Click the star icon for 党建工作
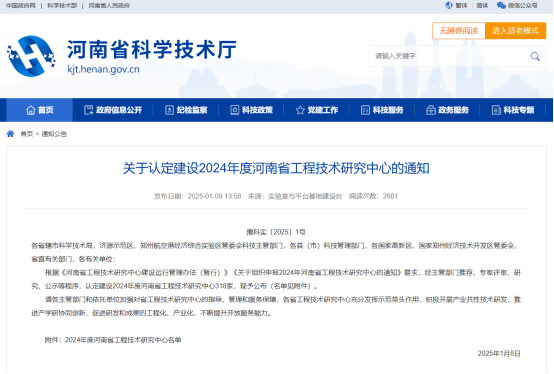This screenshot has width=554, height=374. [300, 110]
